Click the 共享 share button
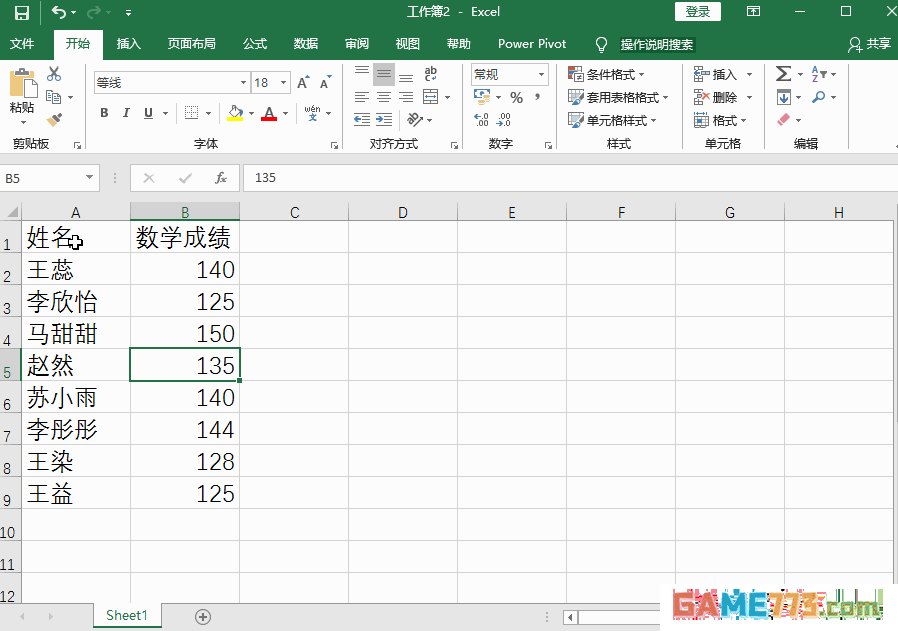The height and width of the screenshot is (631, 898). pos(869,44)
